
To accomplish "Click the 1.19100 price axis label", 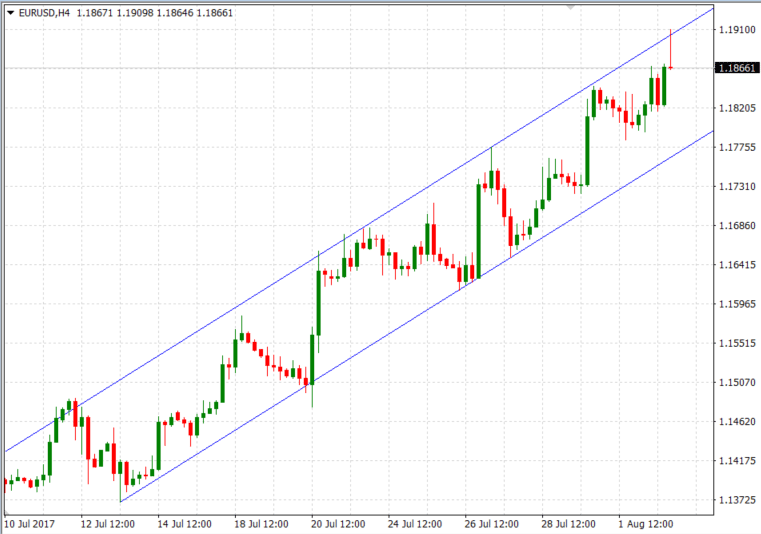I will [737, 30].
